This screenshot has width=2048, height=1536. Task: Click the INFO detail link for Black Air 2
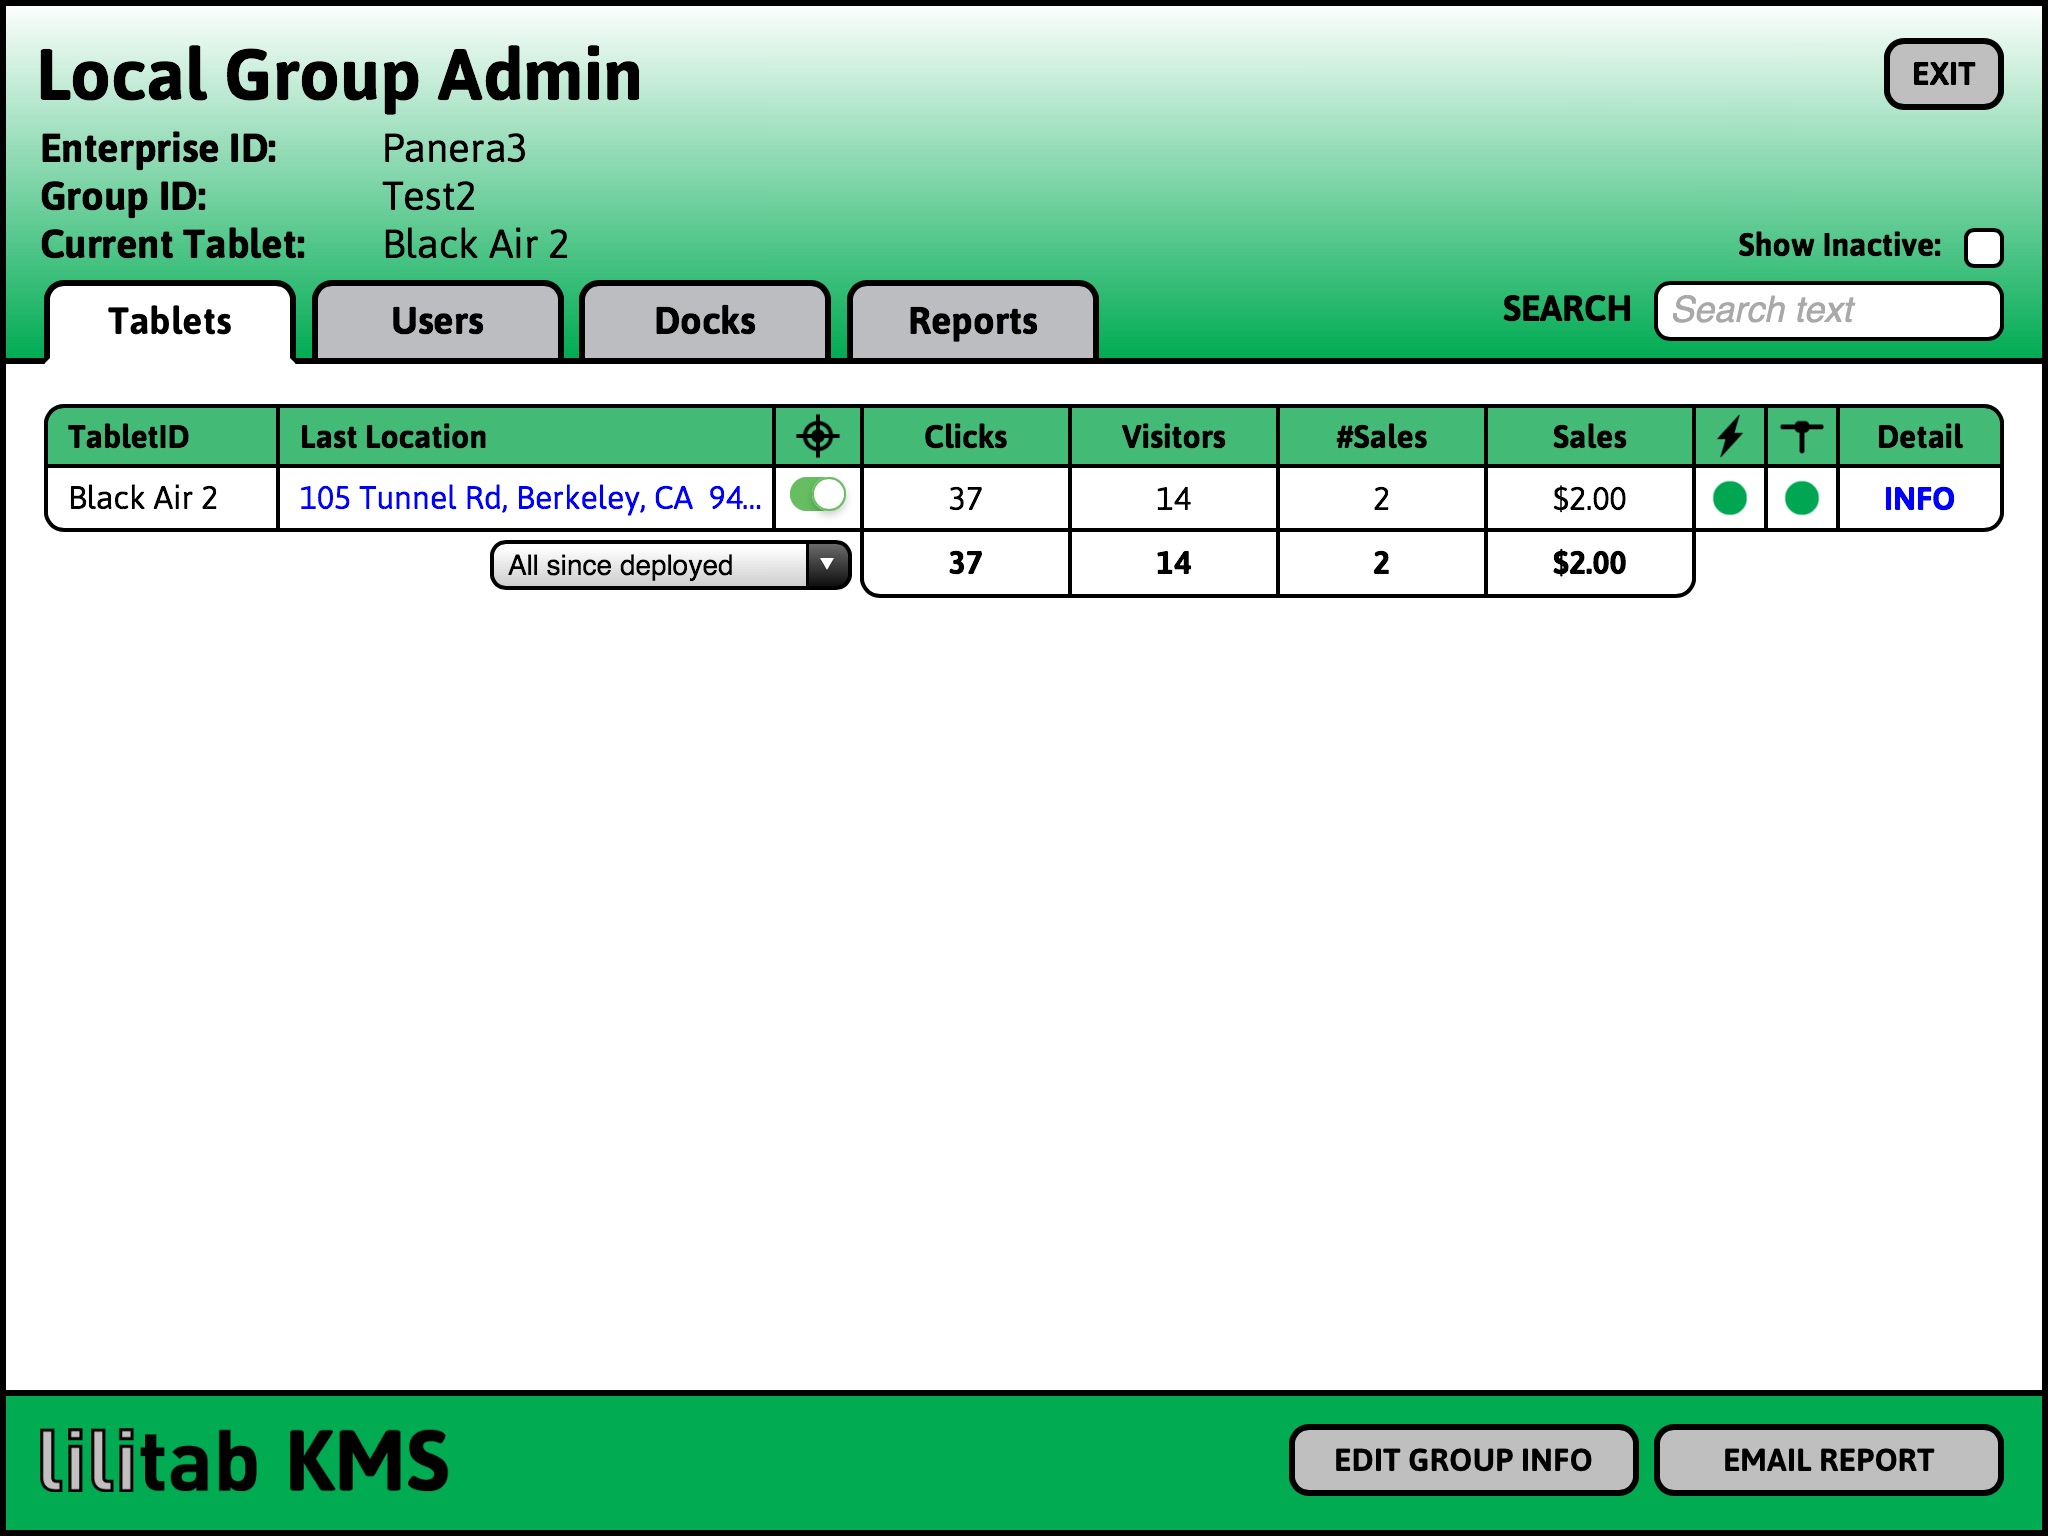[1921, 497]
